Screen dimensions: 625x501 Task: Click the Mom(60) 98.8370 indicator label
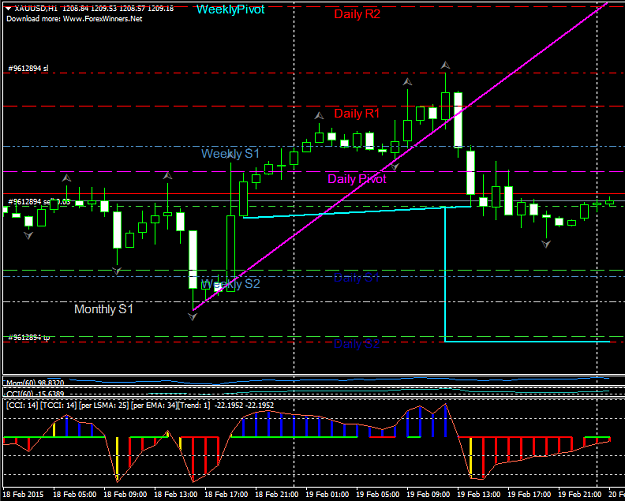click(35, 383)
